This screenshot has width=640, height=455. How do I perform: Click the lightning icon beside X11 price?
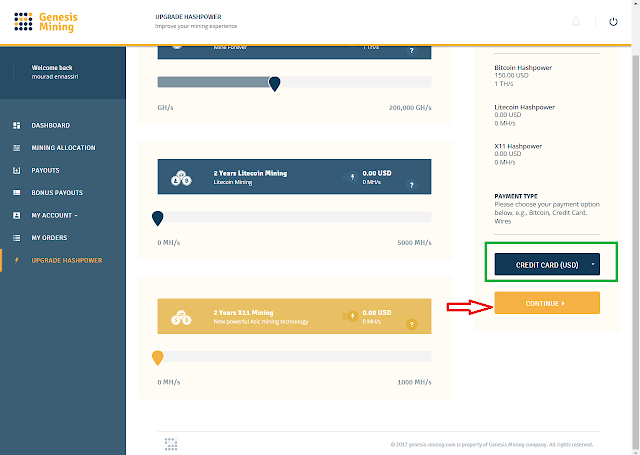coord(352,316)
